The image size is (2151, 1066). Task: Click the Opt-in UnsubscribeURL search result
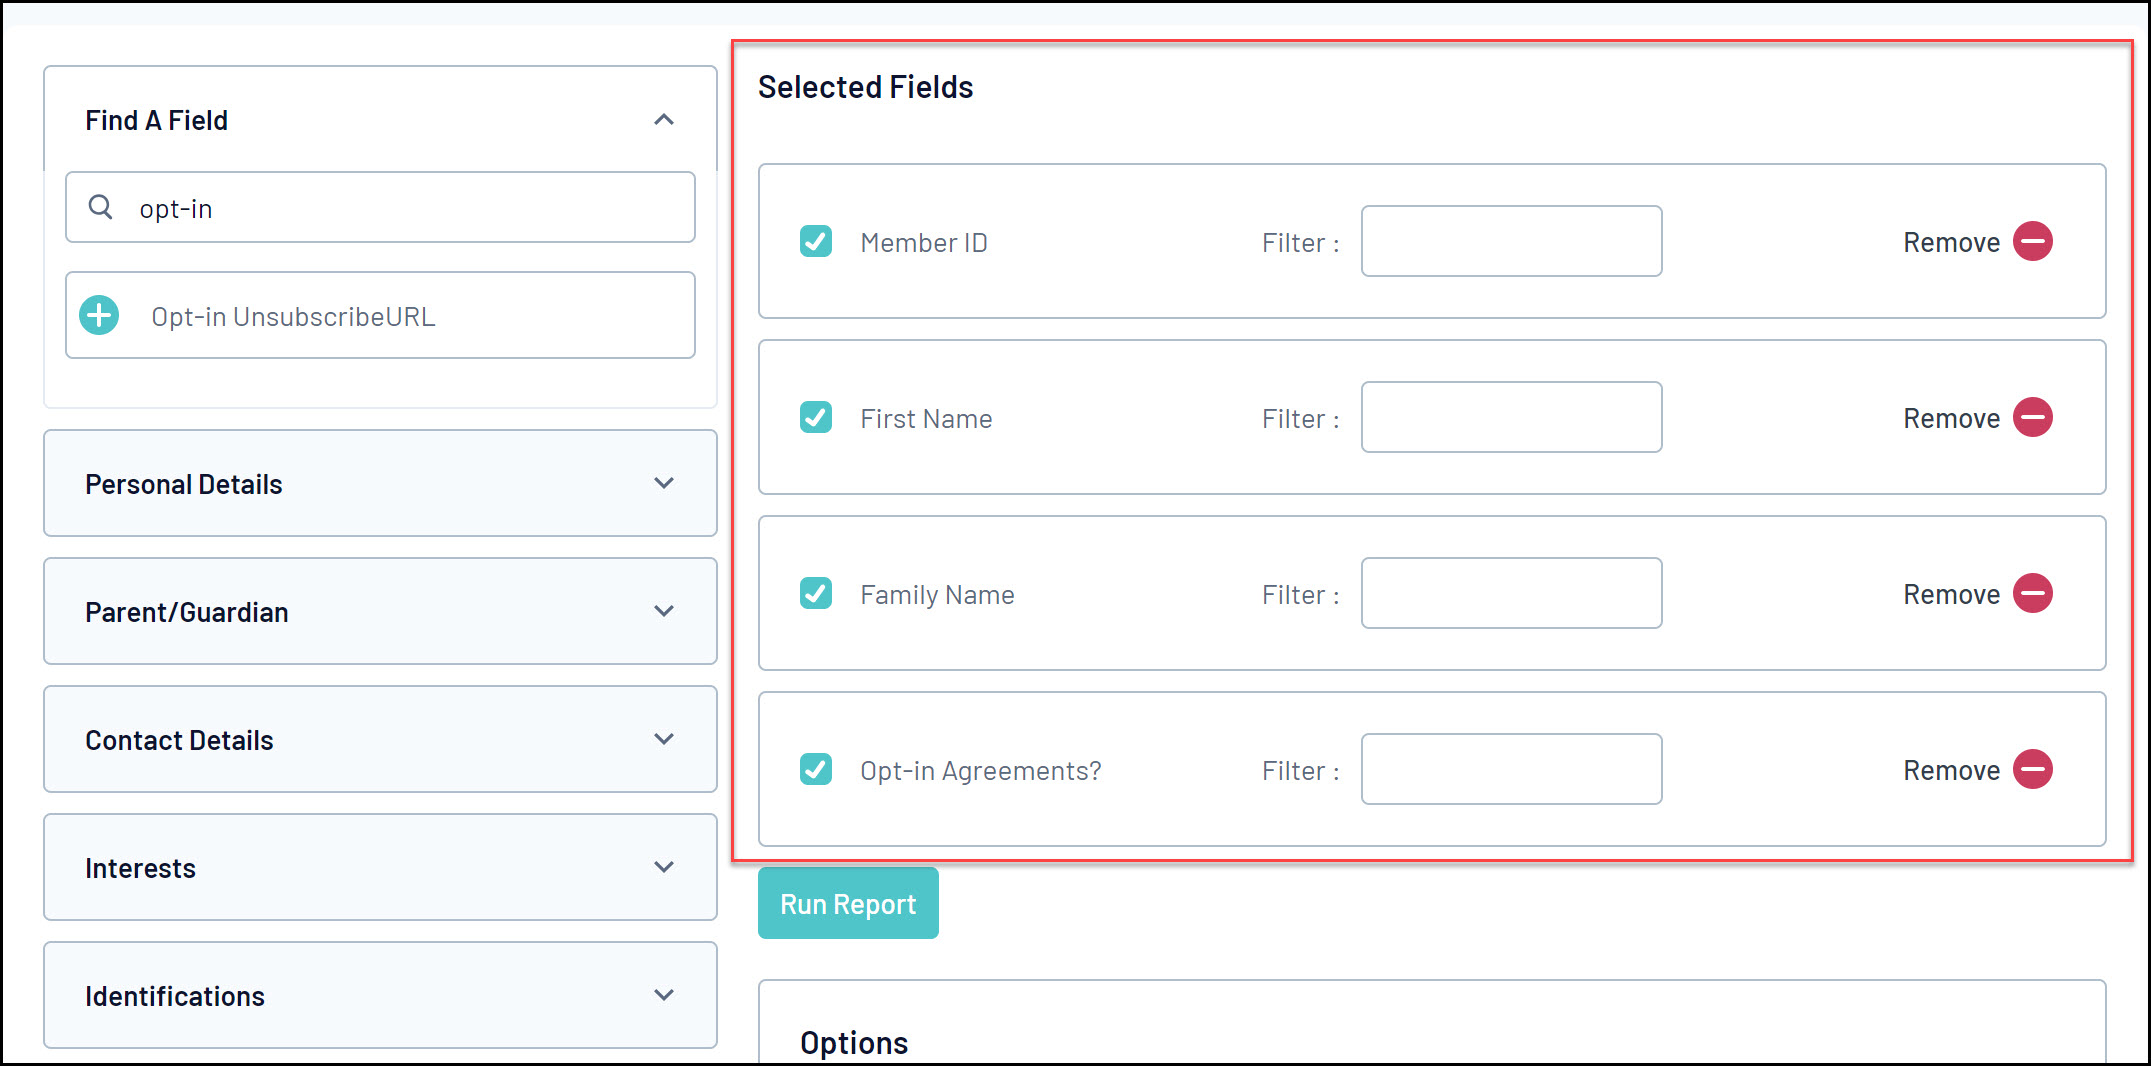293,317
